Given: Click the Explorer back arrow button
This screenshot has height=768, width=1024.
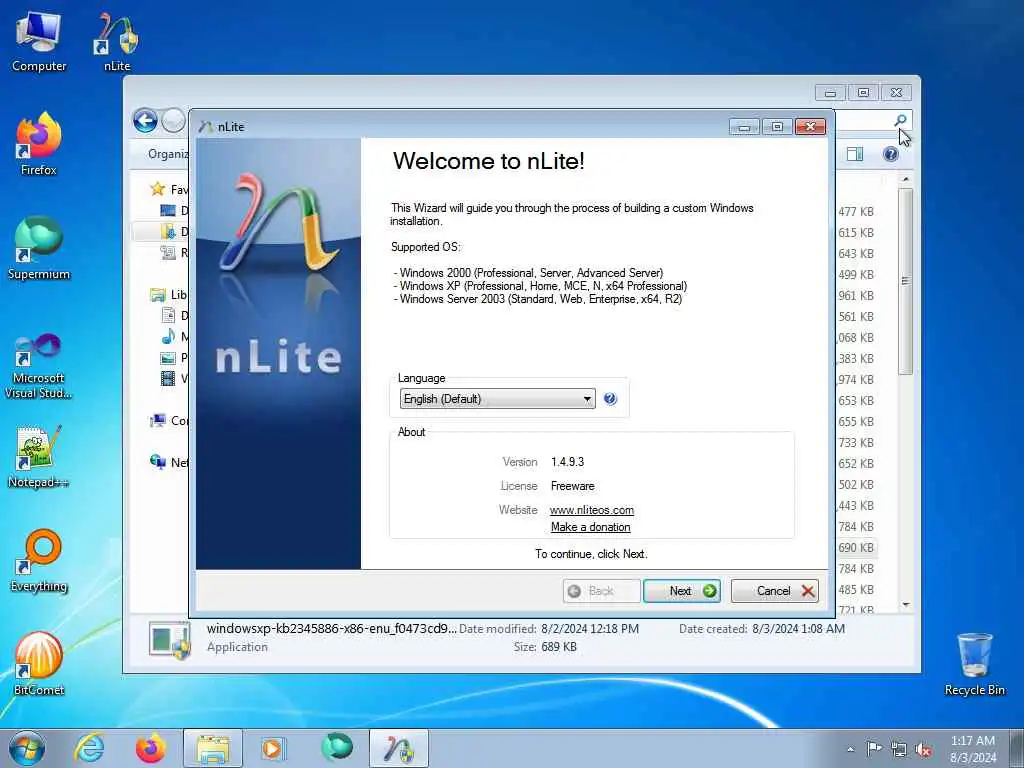Looking at the screenshot, I should tap(145, 121).
